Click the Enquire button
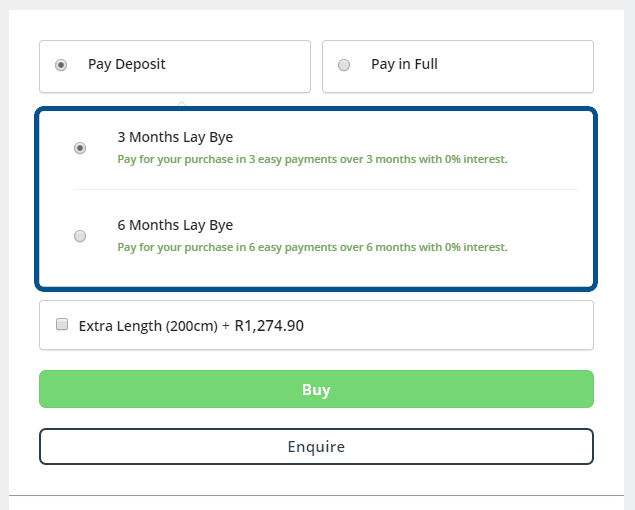This screenshot has height=510, width=635. [316, 446]
